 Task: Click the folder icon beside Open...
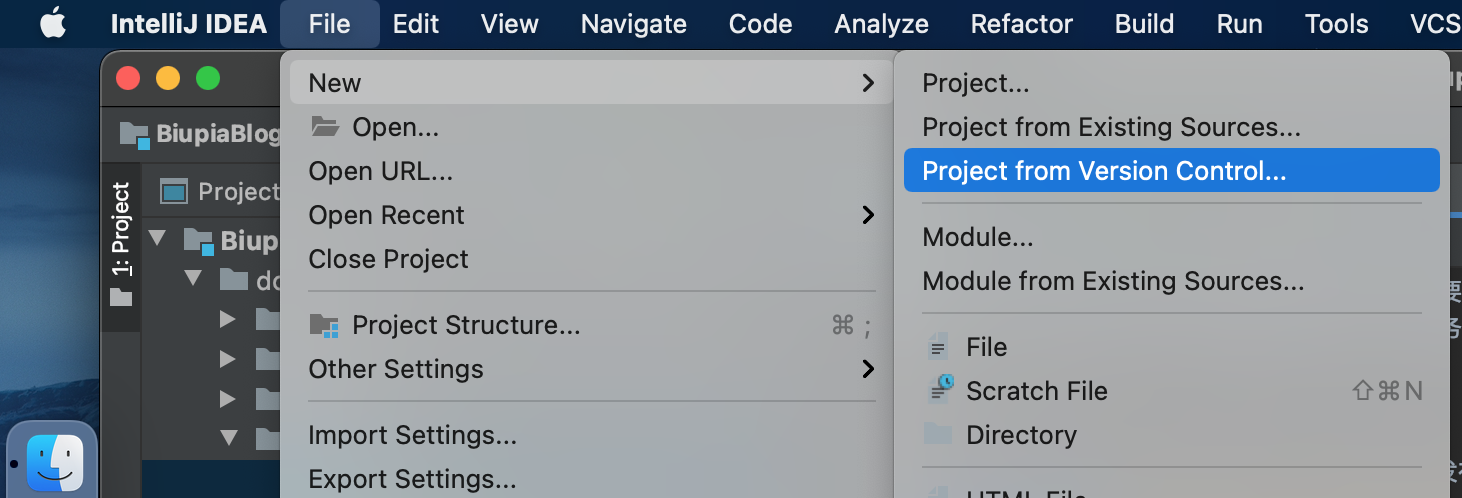click(325, 127)
